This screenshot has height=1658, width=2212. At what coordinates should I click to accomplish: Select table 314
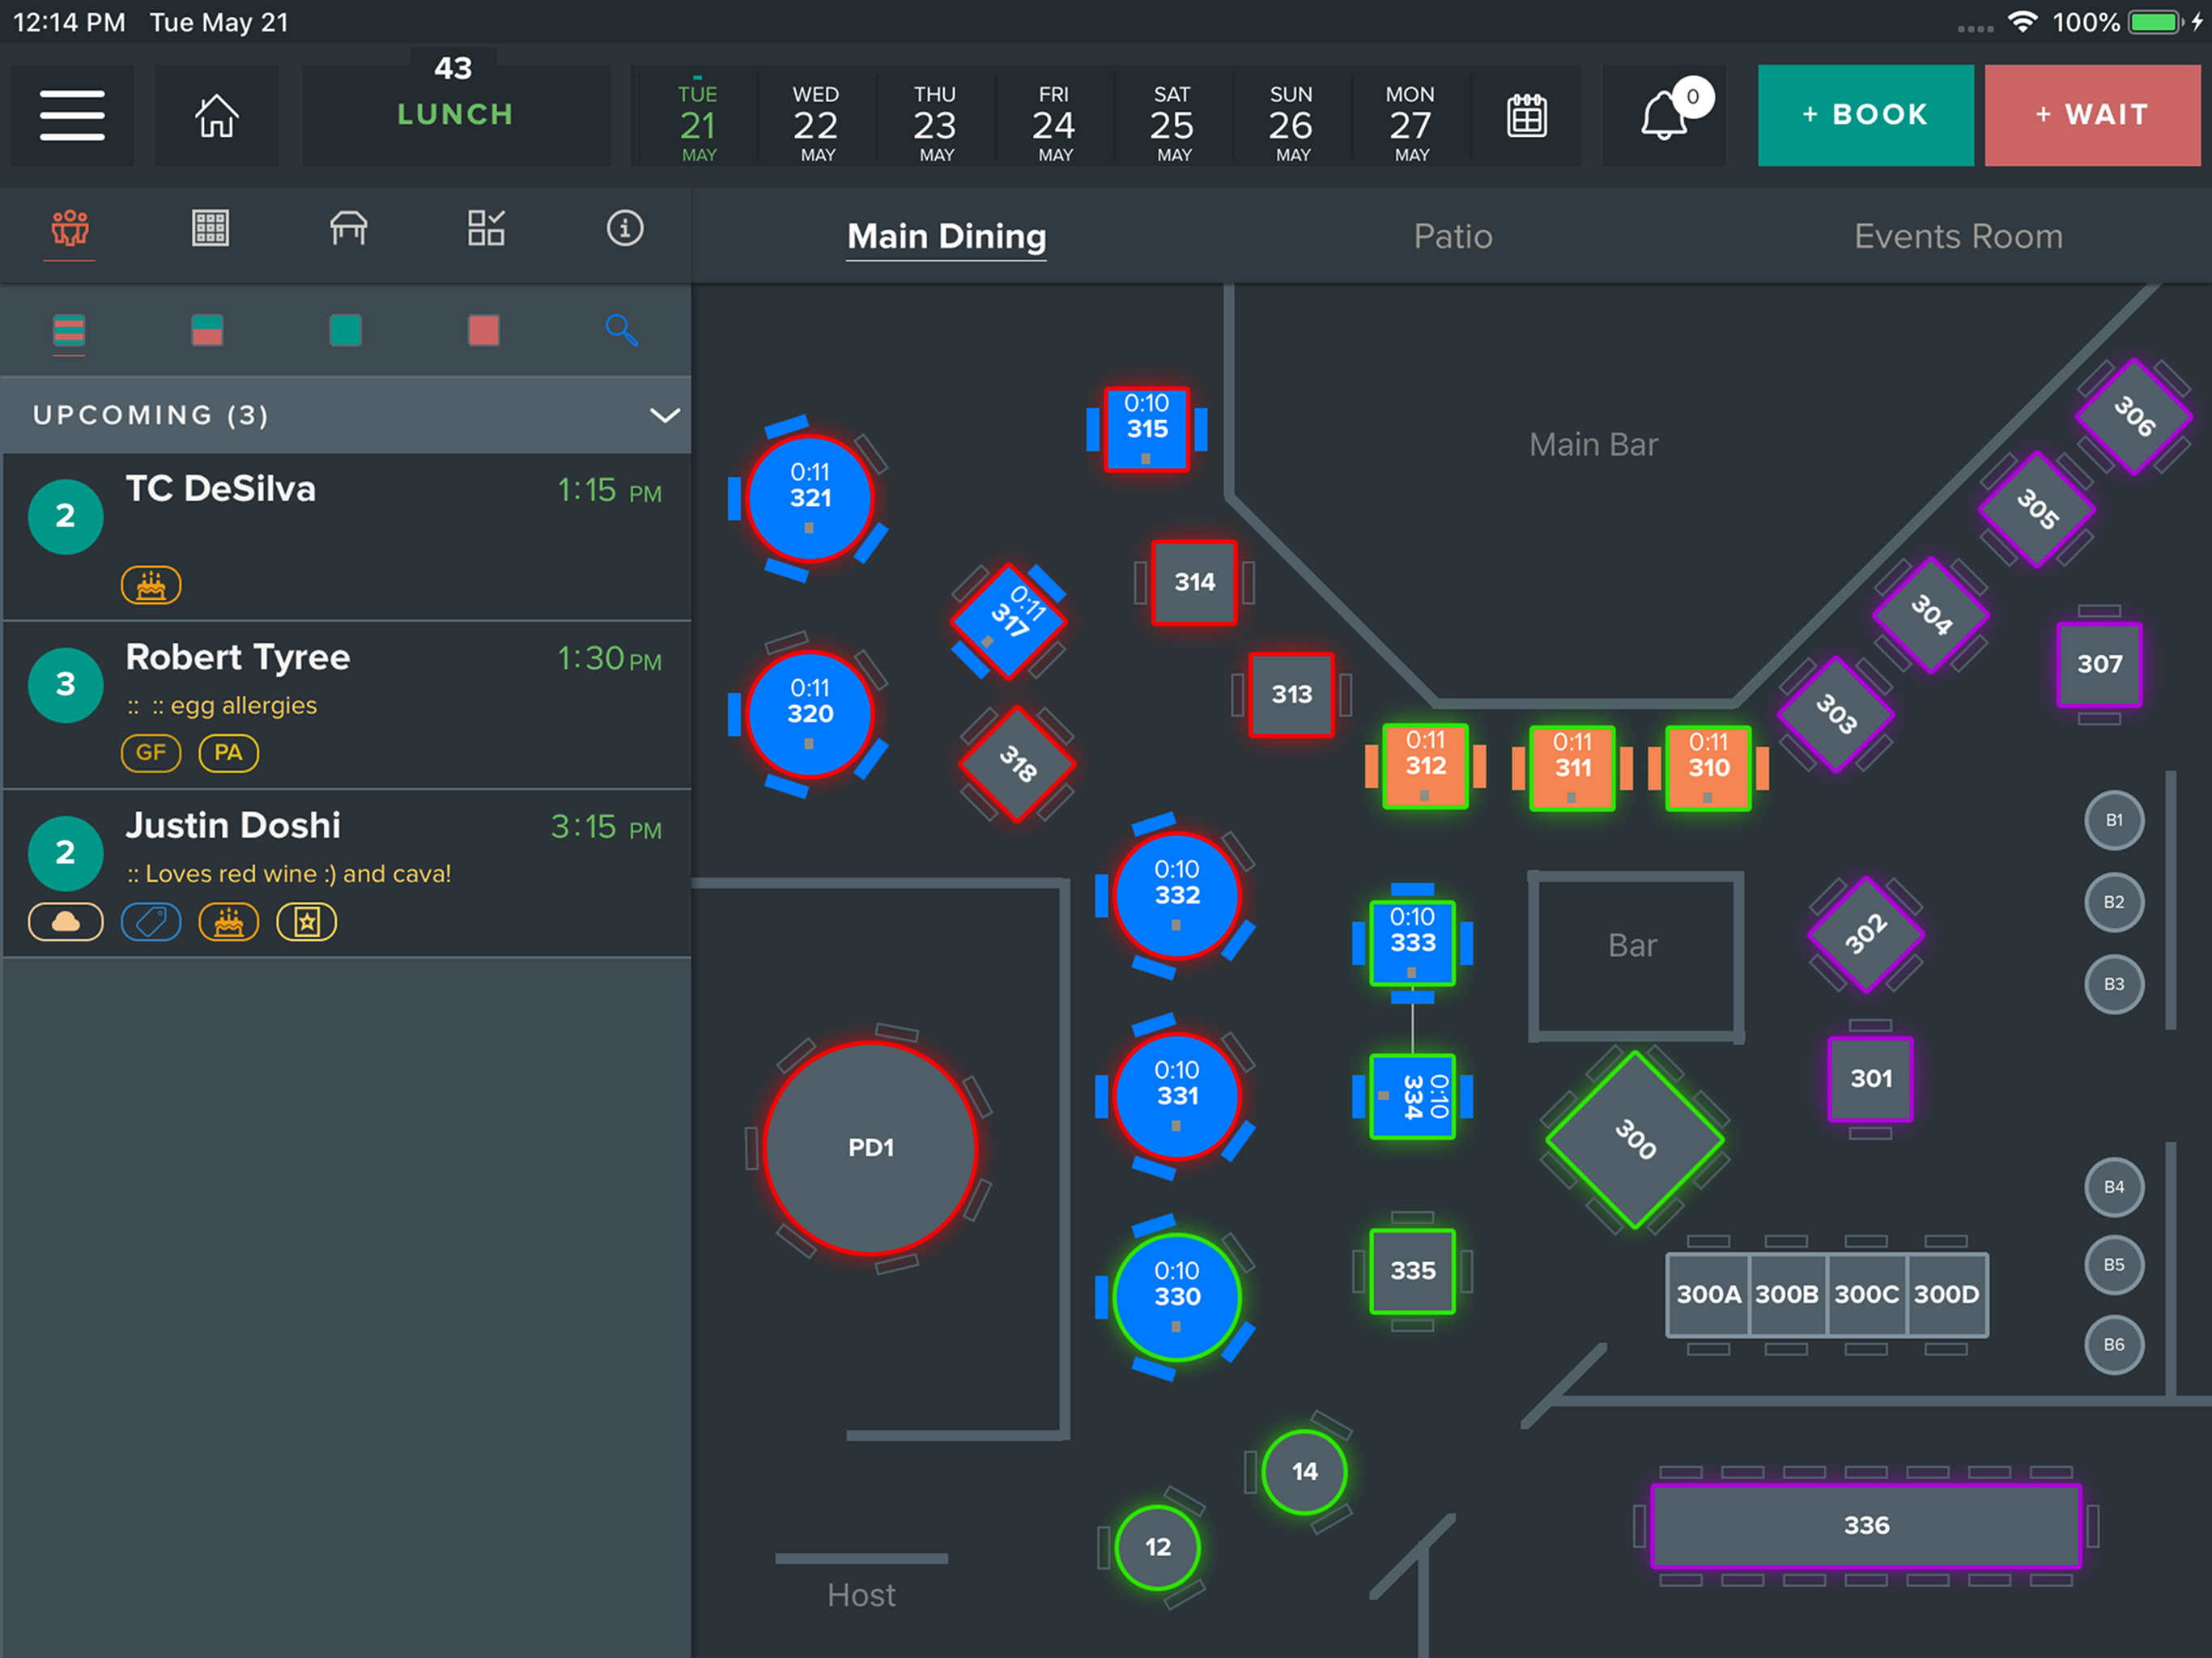[x=1194, y=582]
